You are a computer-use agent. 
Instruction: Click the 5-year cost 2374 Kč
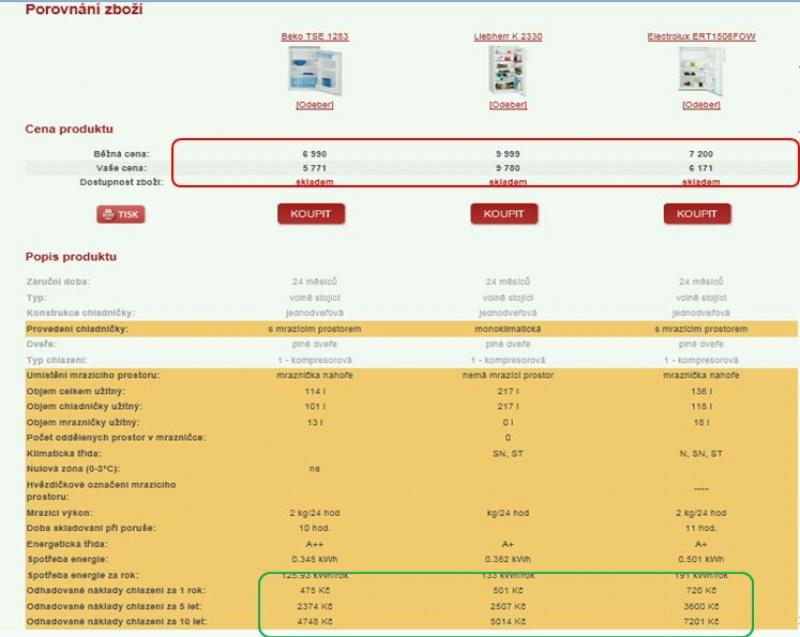pyautogui.click(x=315, y=606)
